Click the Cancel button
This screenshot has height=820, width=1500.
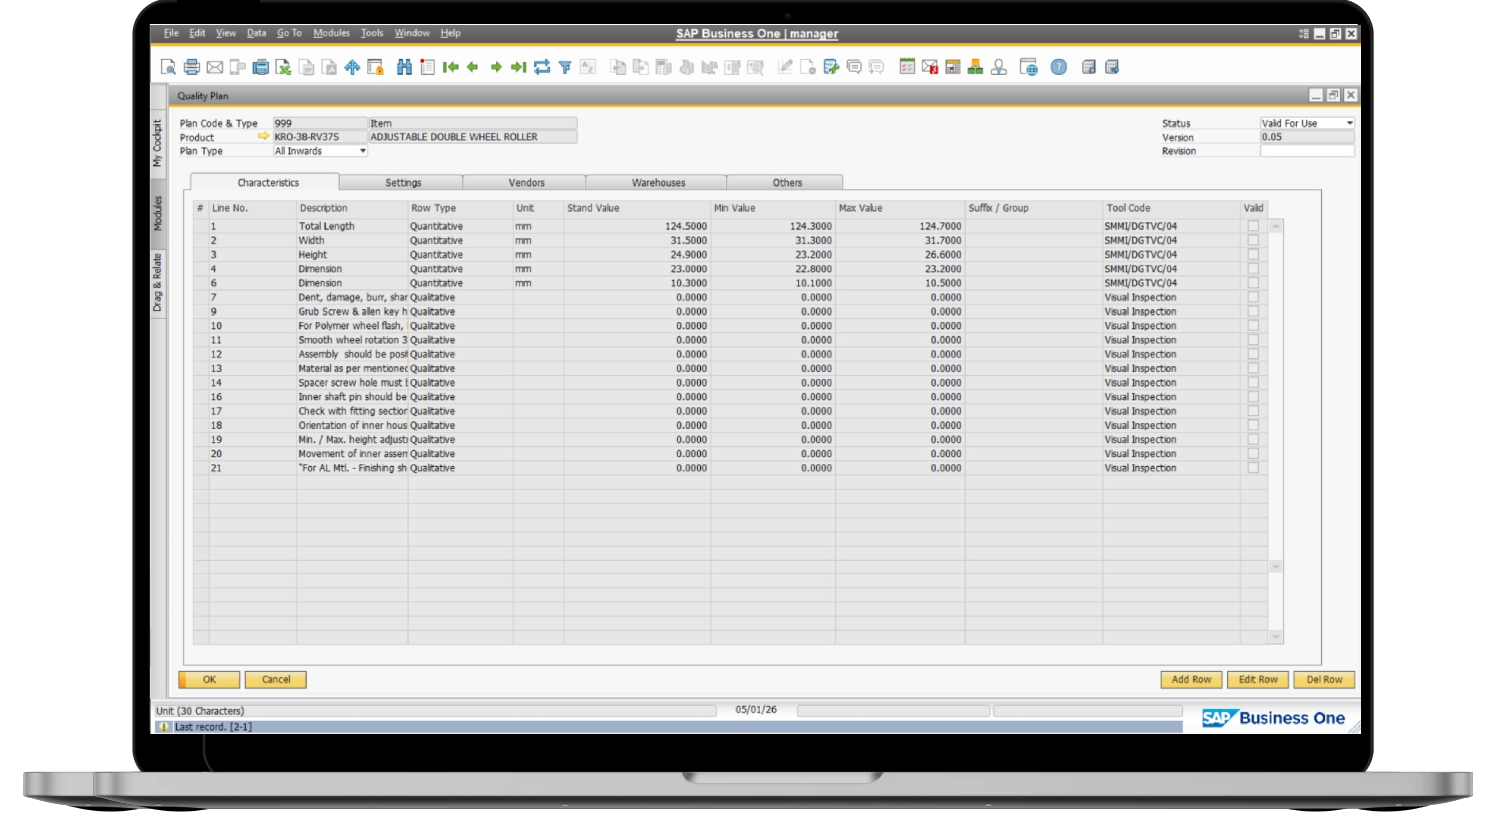[x=276, y=680]
